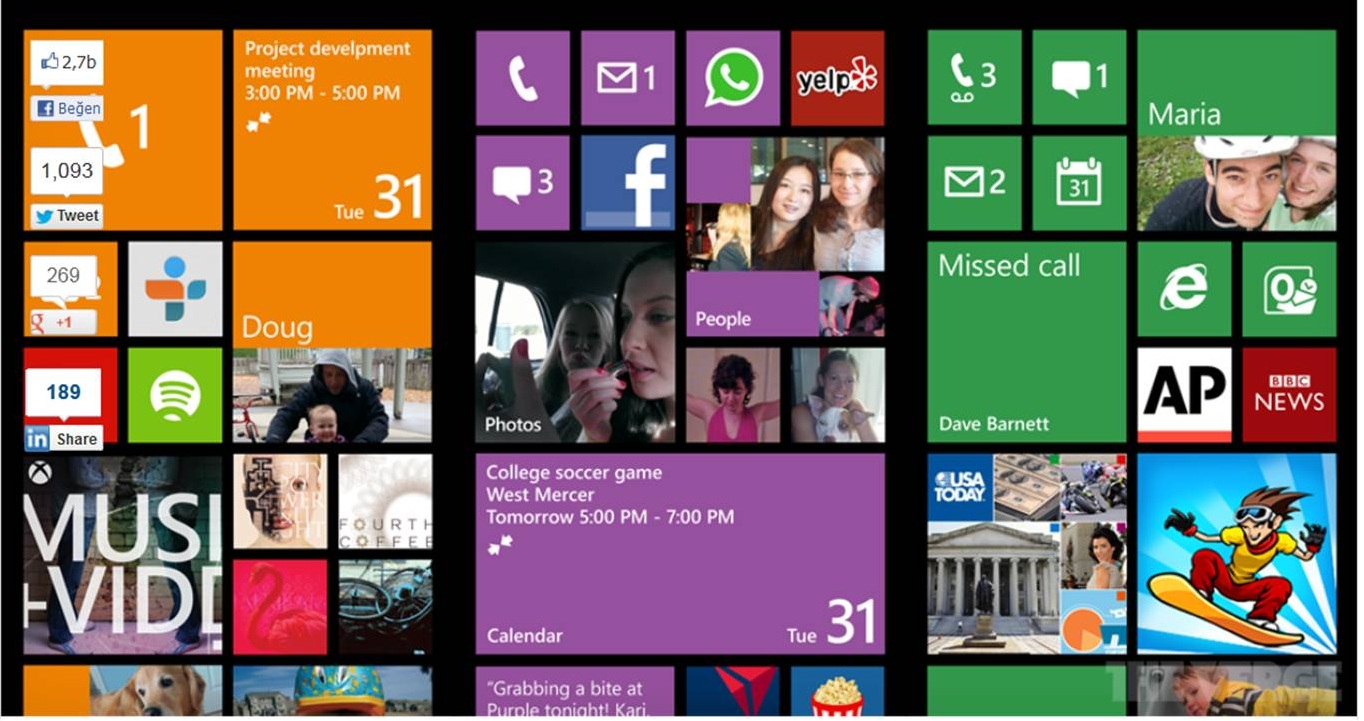
Task: Click the 2,7b Facebook like count
Action: [67, 63]
